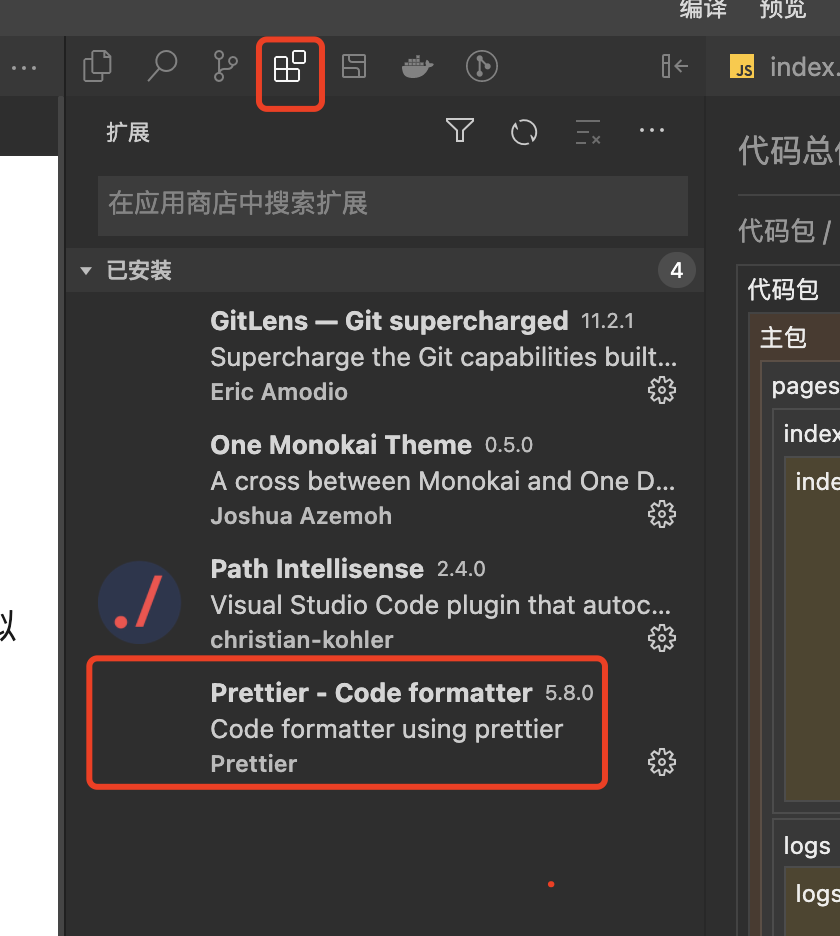
Task: Clear extension search results icon
Action: 588,132
